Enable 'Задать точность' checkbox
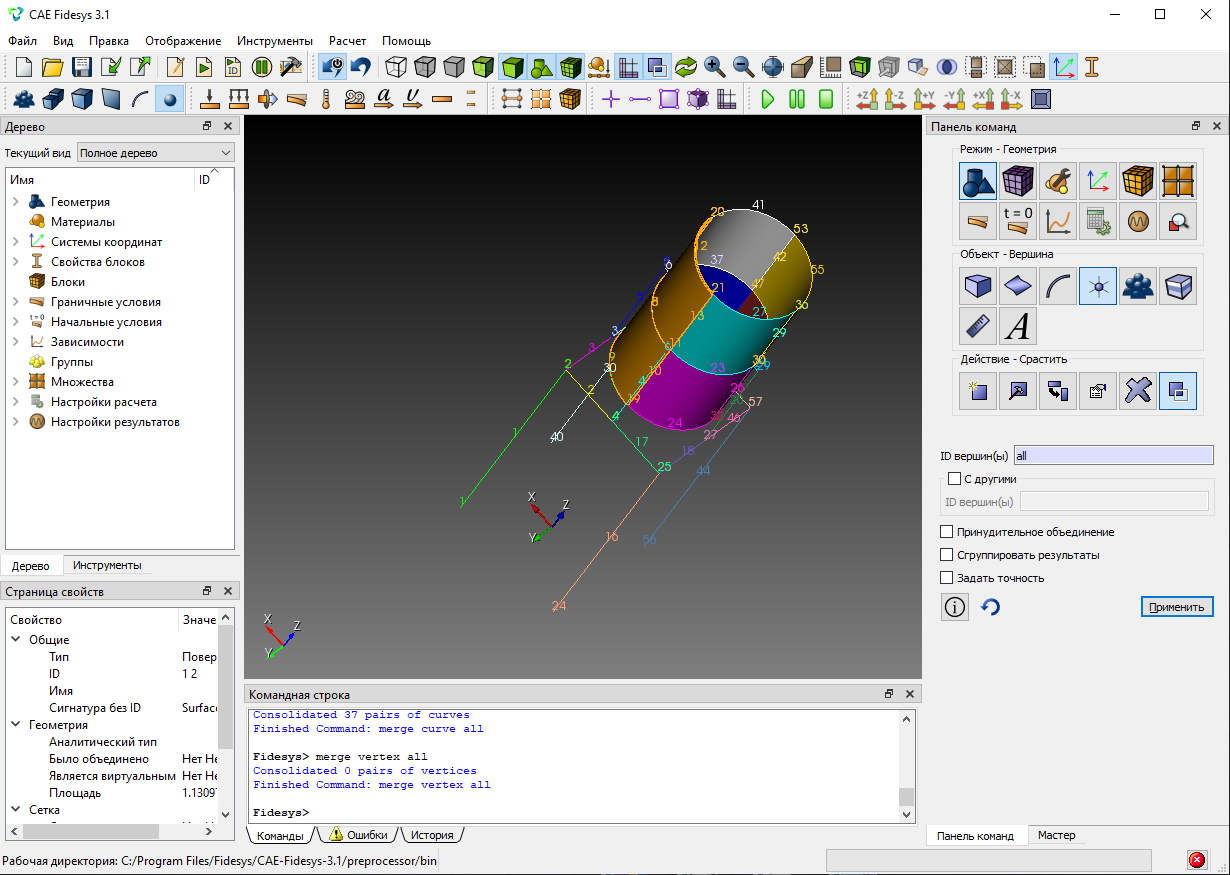 (947, 578)
